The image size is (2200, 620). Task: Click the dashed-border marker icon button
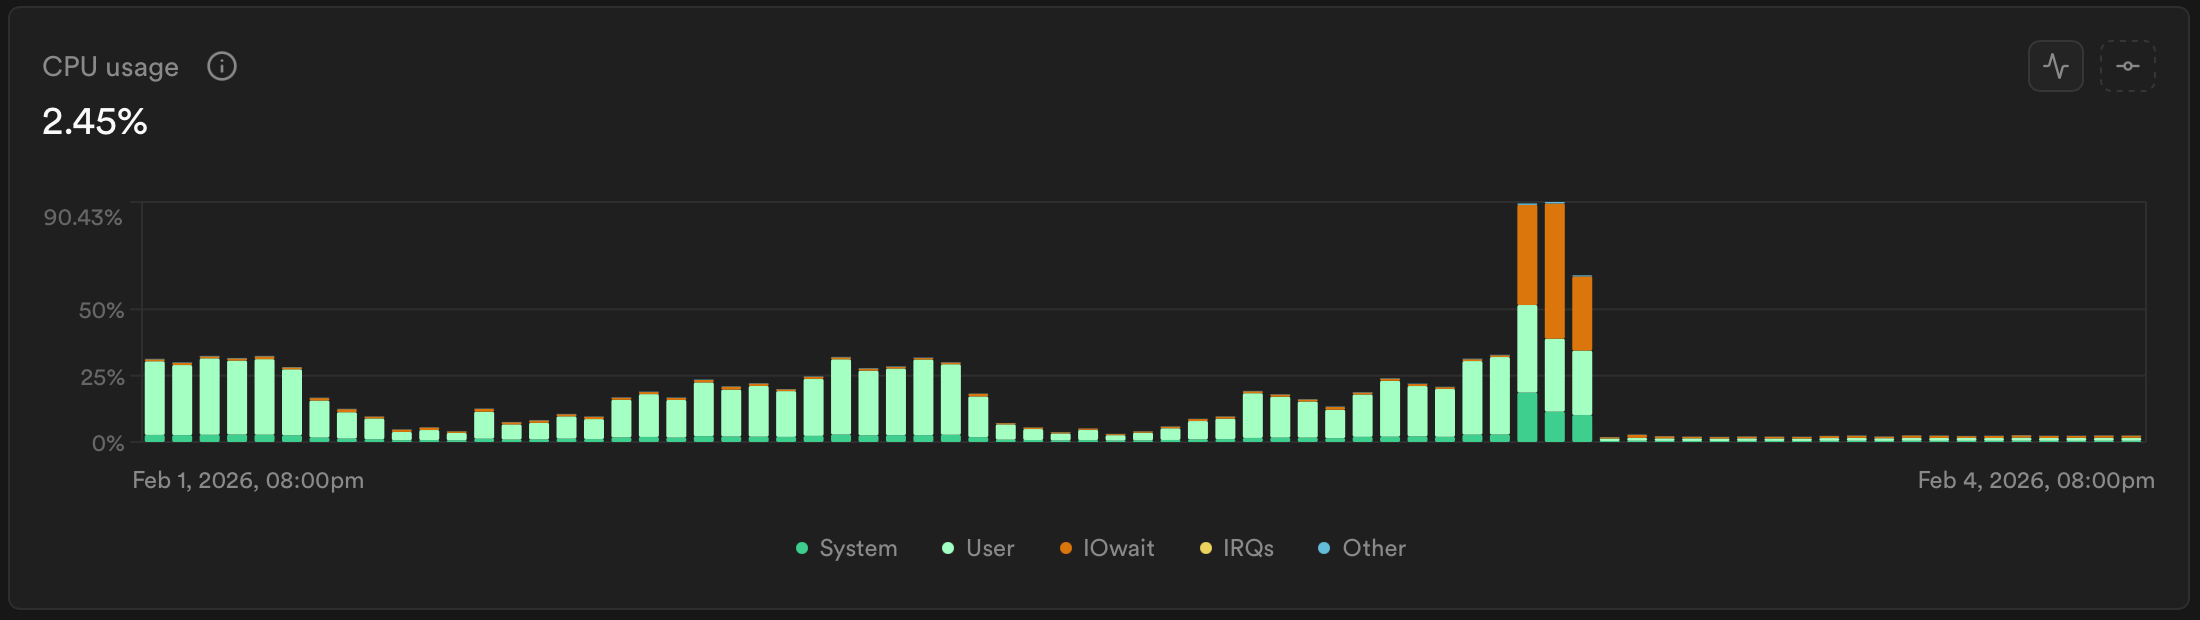[x=2127, y=67]
